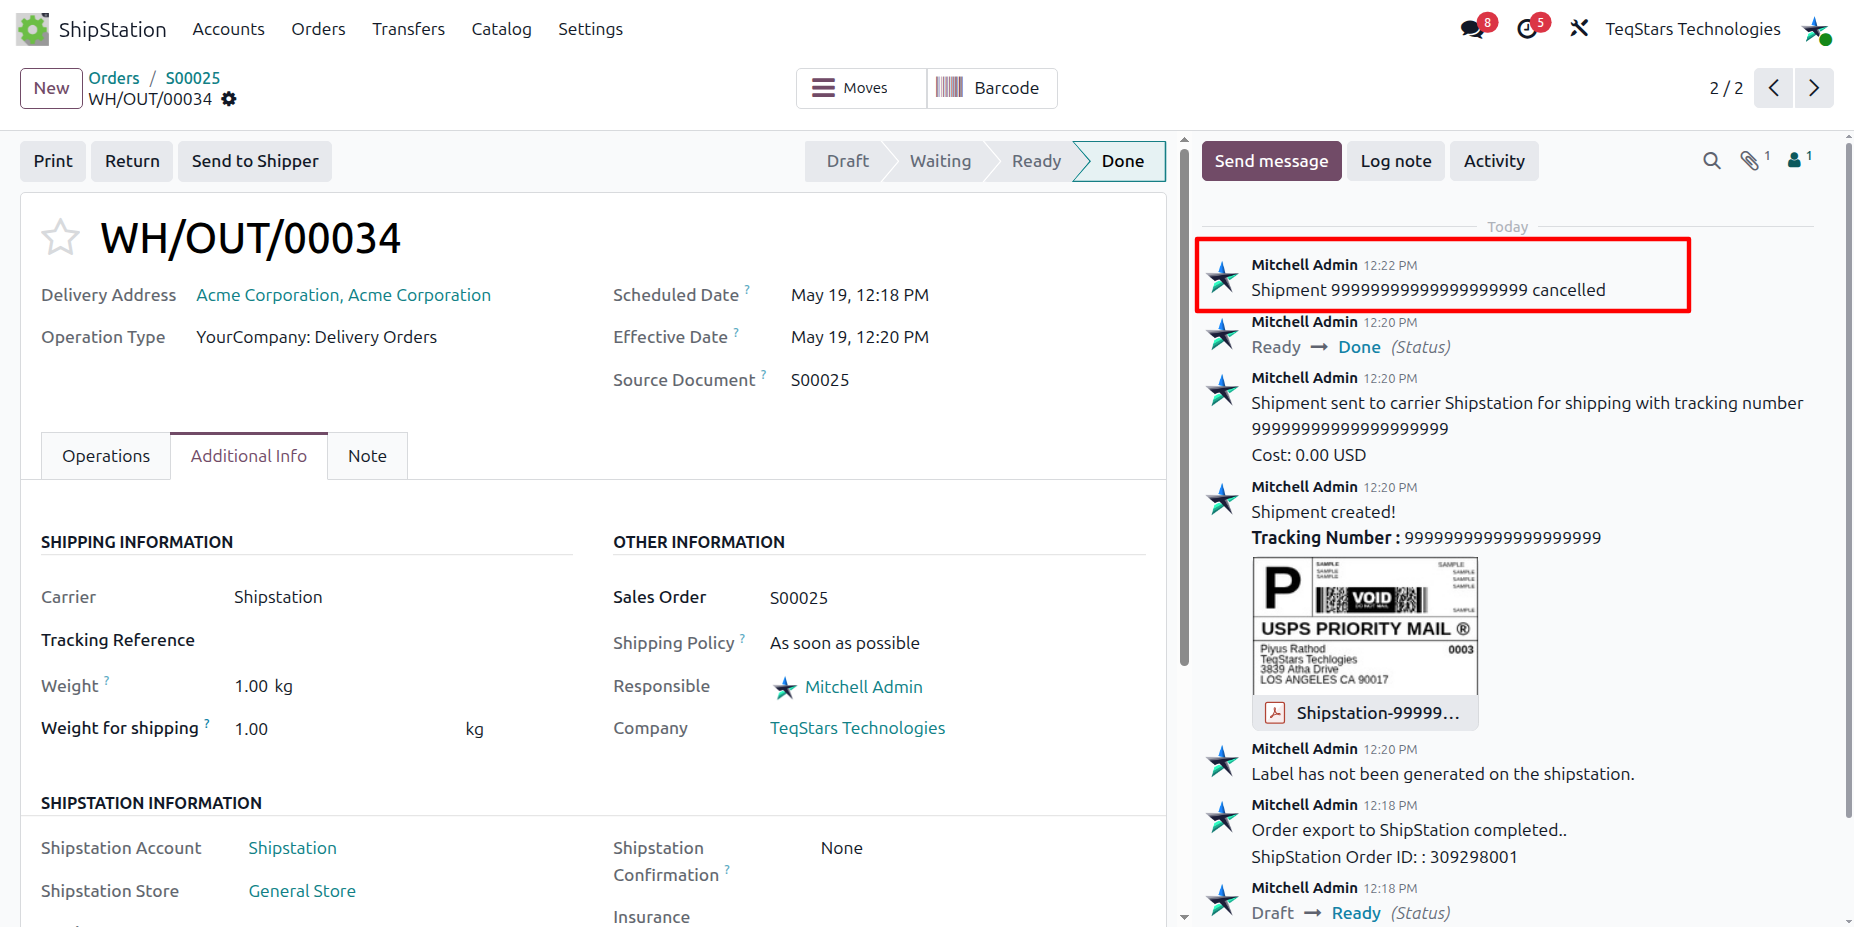Open the user avatar menu
This screenshot has width=1854, height=927.
tap(1815, 29)
